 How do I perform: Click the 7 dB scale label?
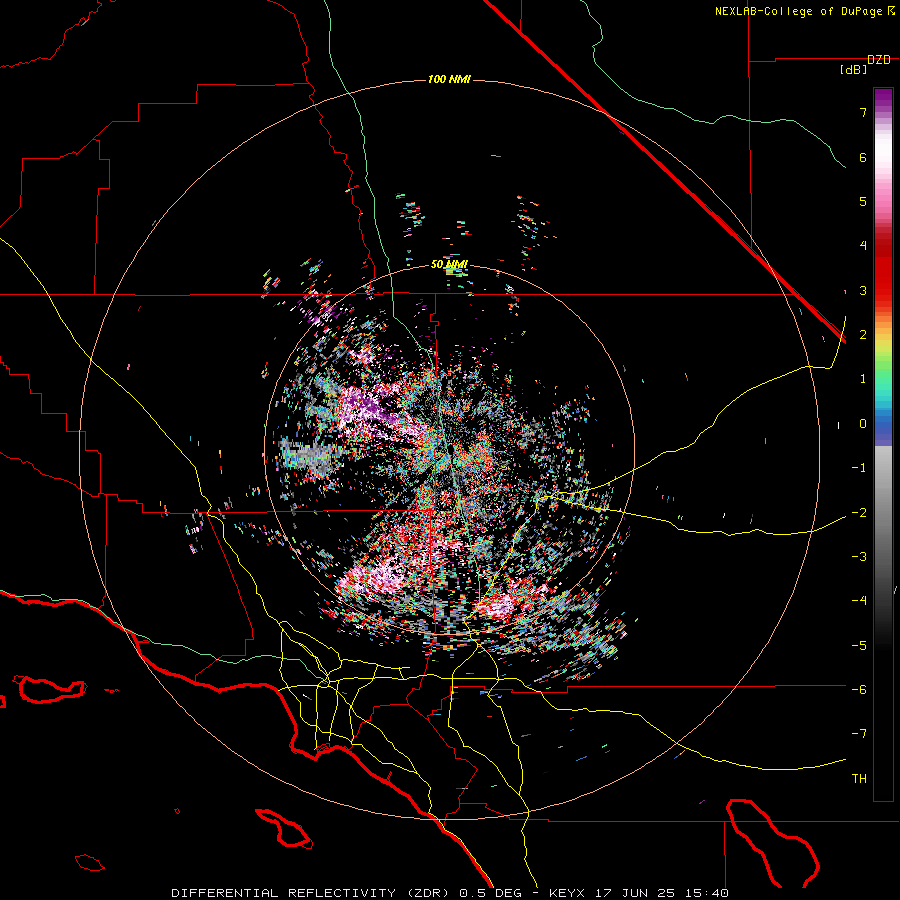tap(863, 112)
